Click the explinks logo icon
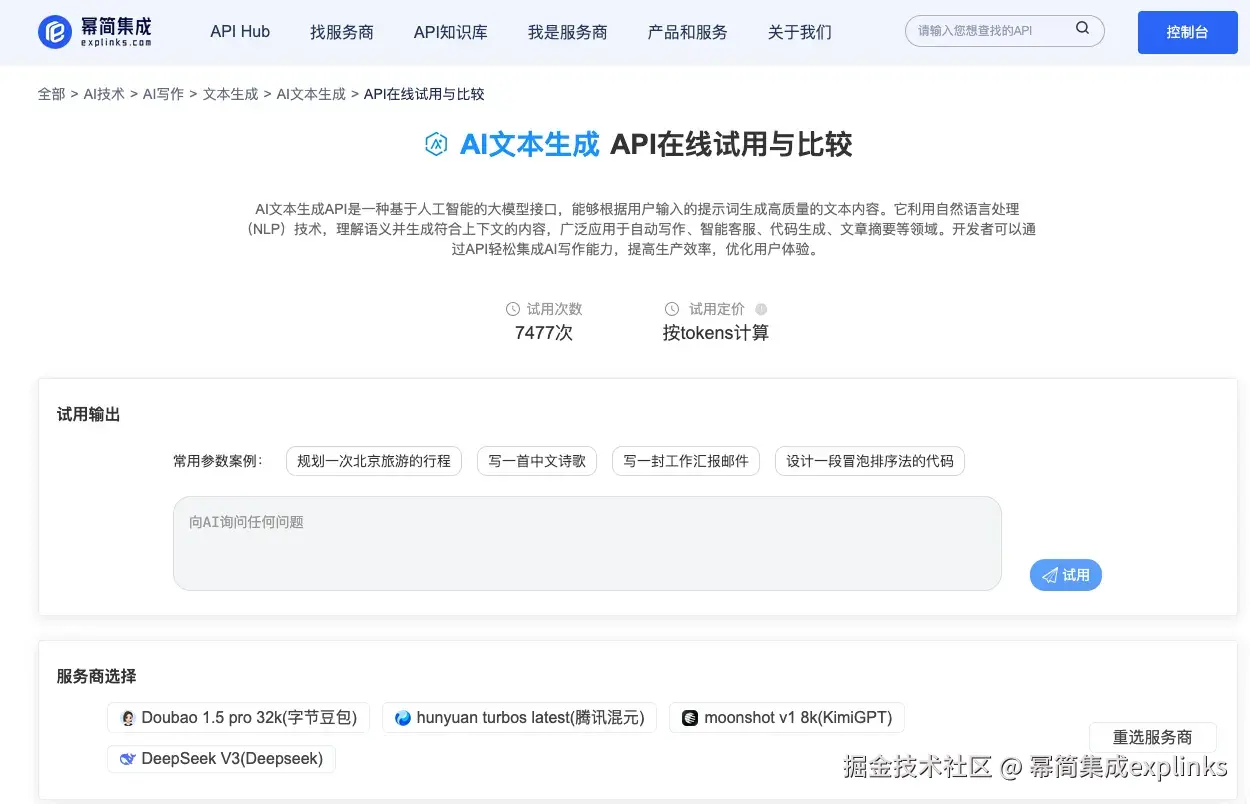The image size is (1250, 804). pyautogui.click(x=55, y=32)
